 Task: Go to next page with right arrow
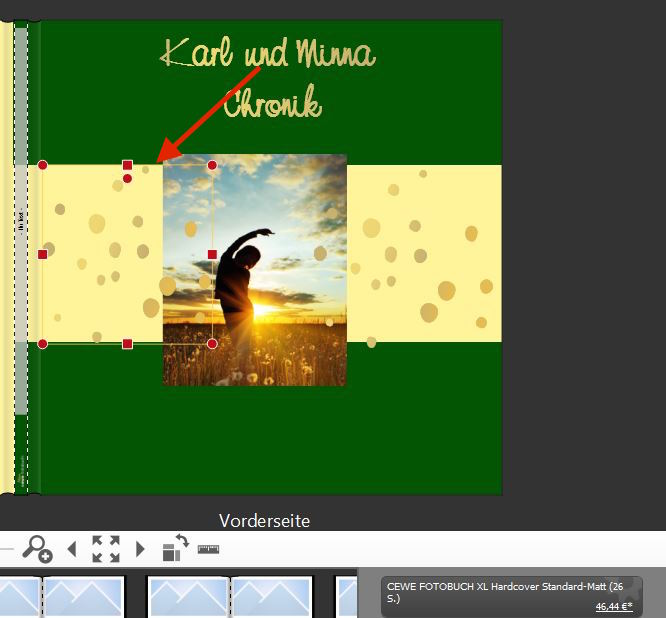(x=140, y=549)
